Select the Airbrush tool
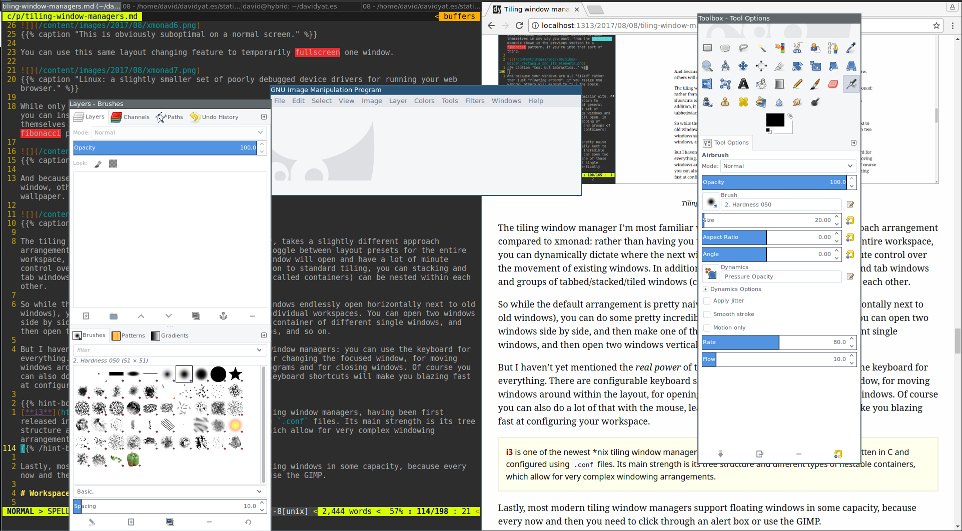962x531 pixels. [x=851, y=83]
